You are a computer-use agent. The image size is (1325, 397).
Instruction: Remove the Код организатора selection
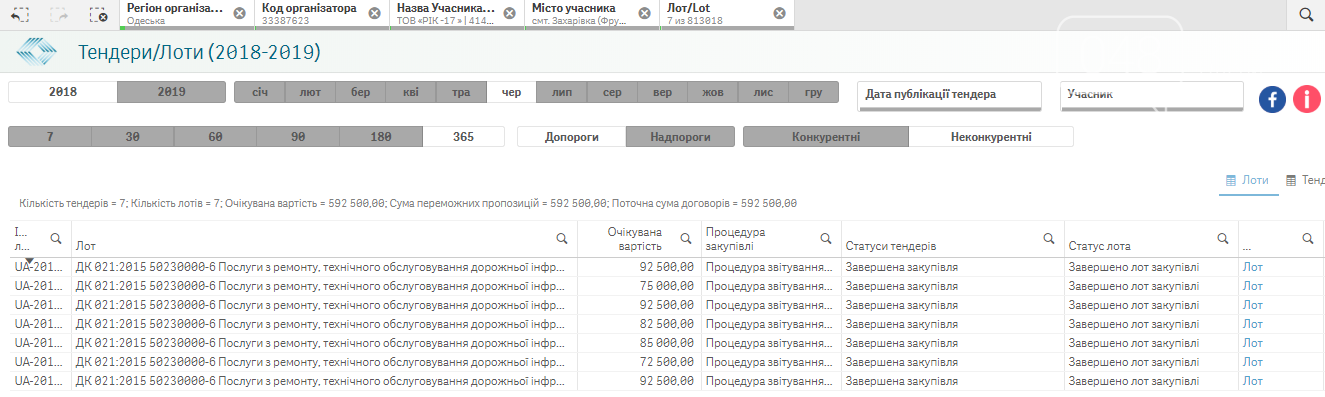[x=374, y=13]
